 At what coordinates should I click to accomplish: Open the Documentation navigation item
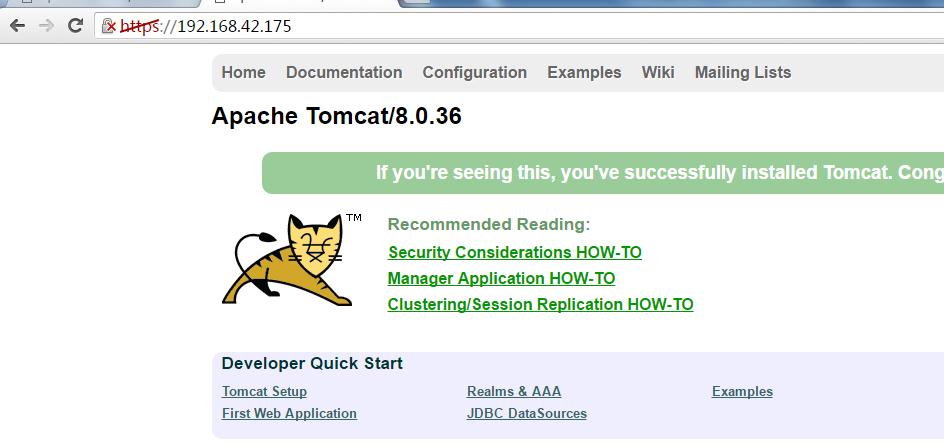pos(344,72)
